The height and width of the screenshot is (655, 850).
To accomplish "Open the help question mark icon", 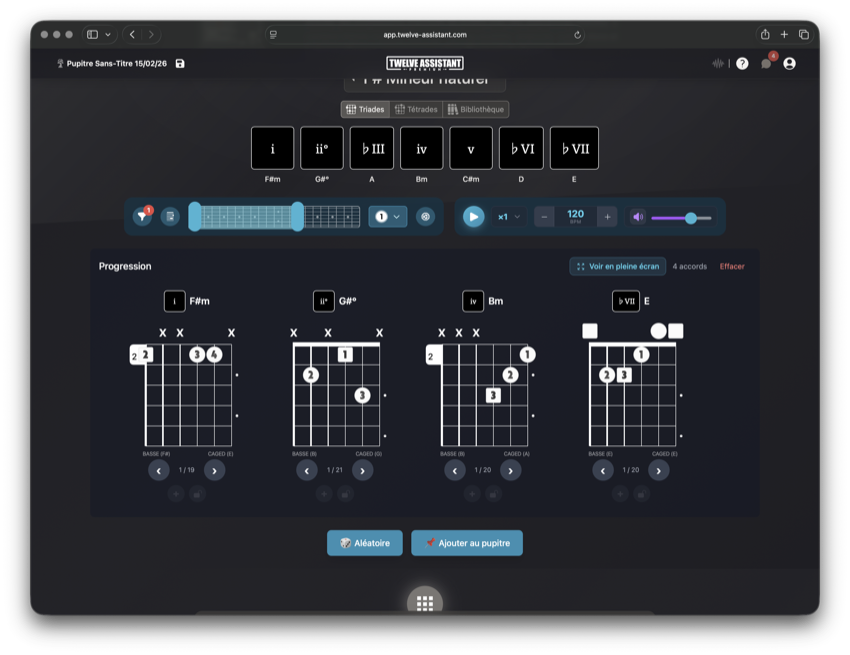I will (742, 63).
